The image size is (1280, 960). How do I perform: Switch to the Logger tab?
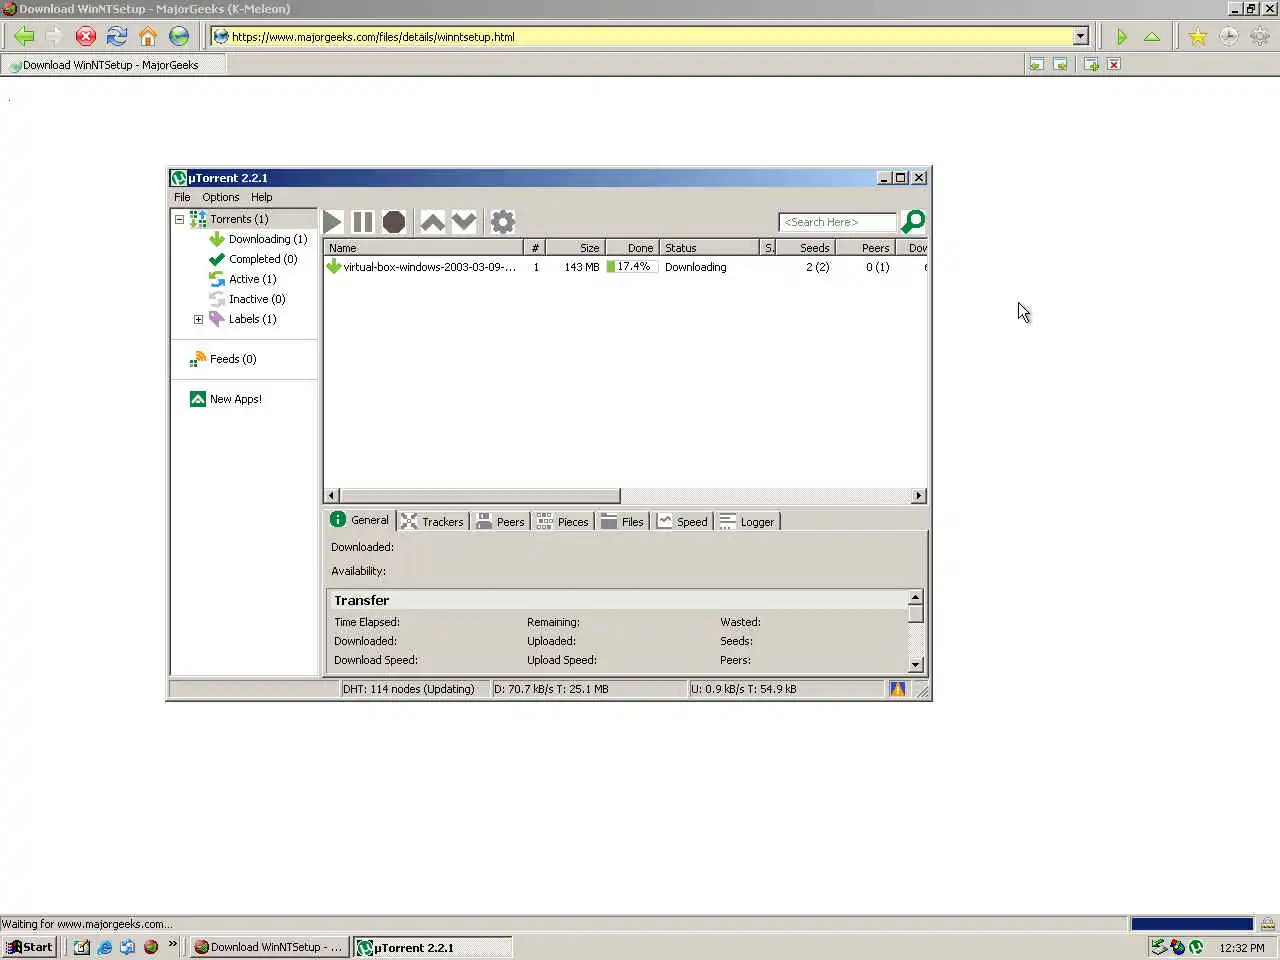click(747, 521)
